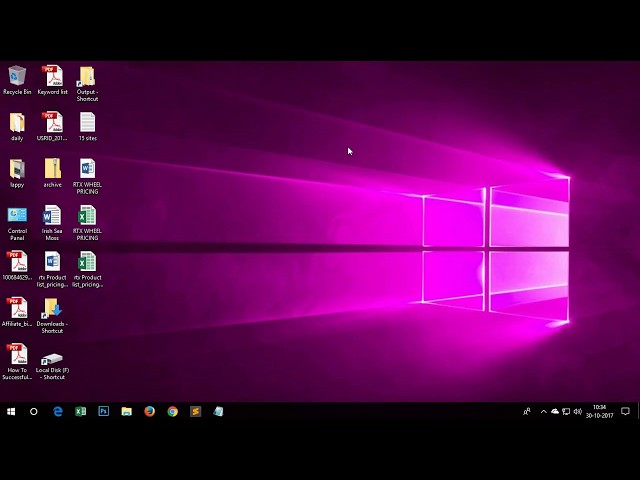Select the 100684629... PDF file icon
The height and width of the screenshot is (480, 640).
tap(17, 266)
